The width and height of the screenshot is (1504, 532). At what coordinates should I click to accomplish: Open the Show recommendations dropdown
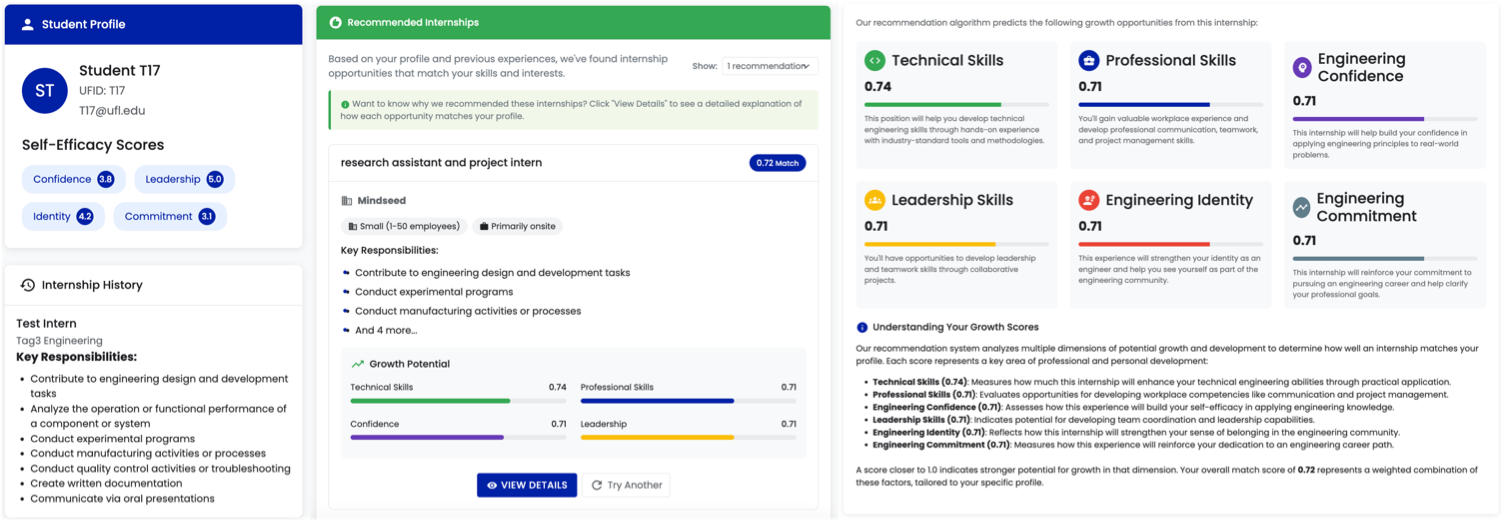tap(769, 66)
